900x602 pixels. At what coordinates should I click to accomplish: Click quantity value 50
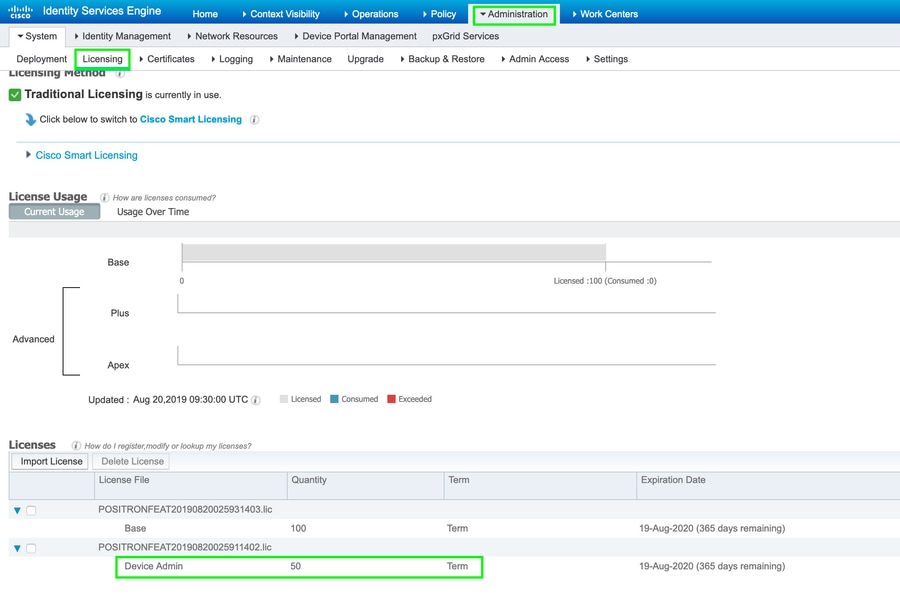point(296,566)
